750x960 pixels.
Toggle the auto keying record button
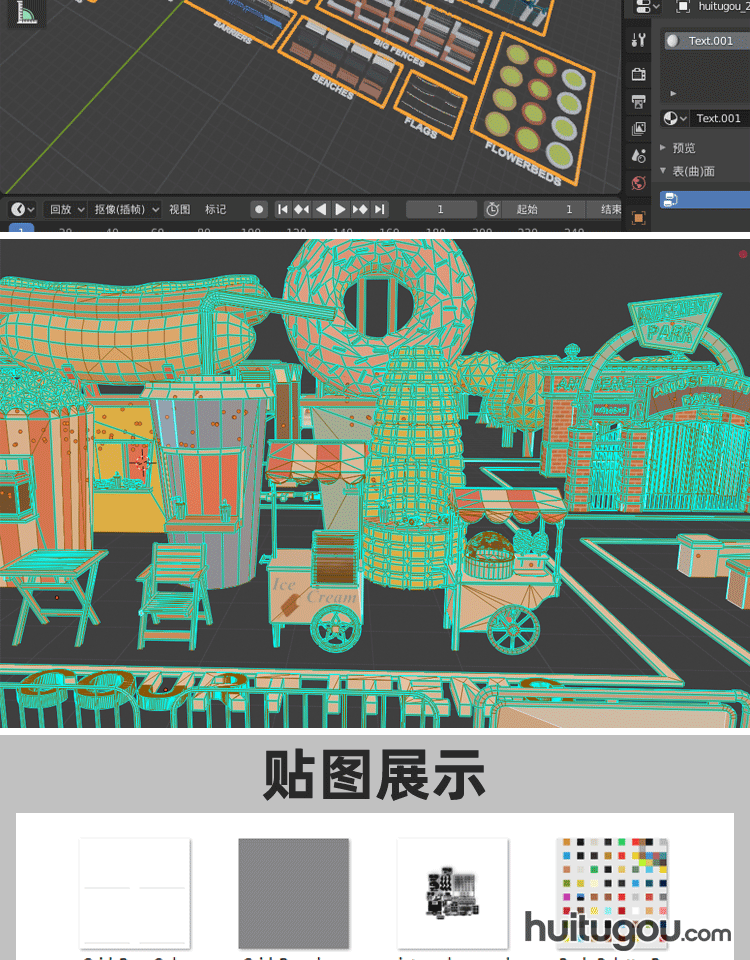259,209
